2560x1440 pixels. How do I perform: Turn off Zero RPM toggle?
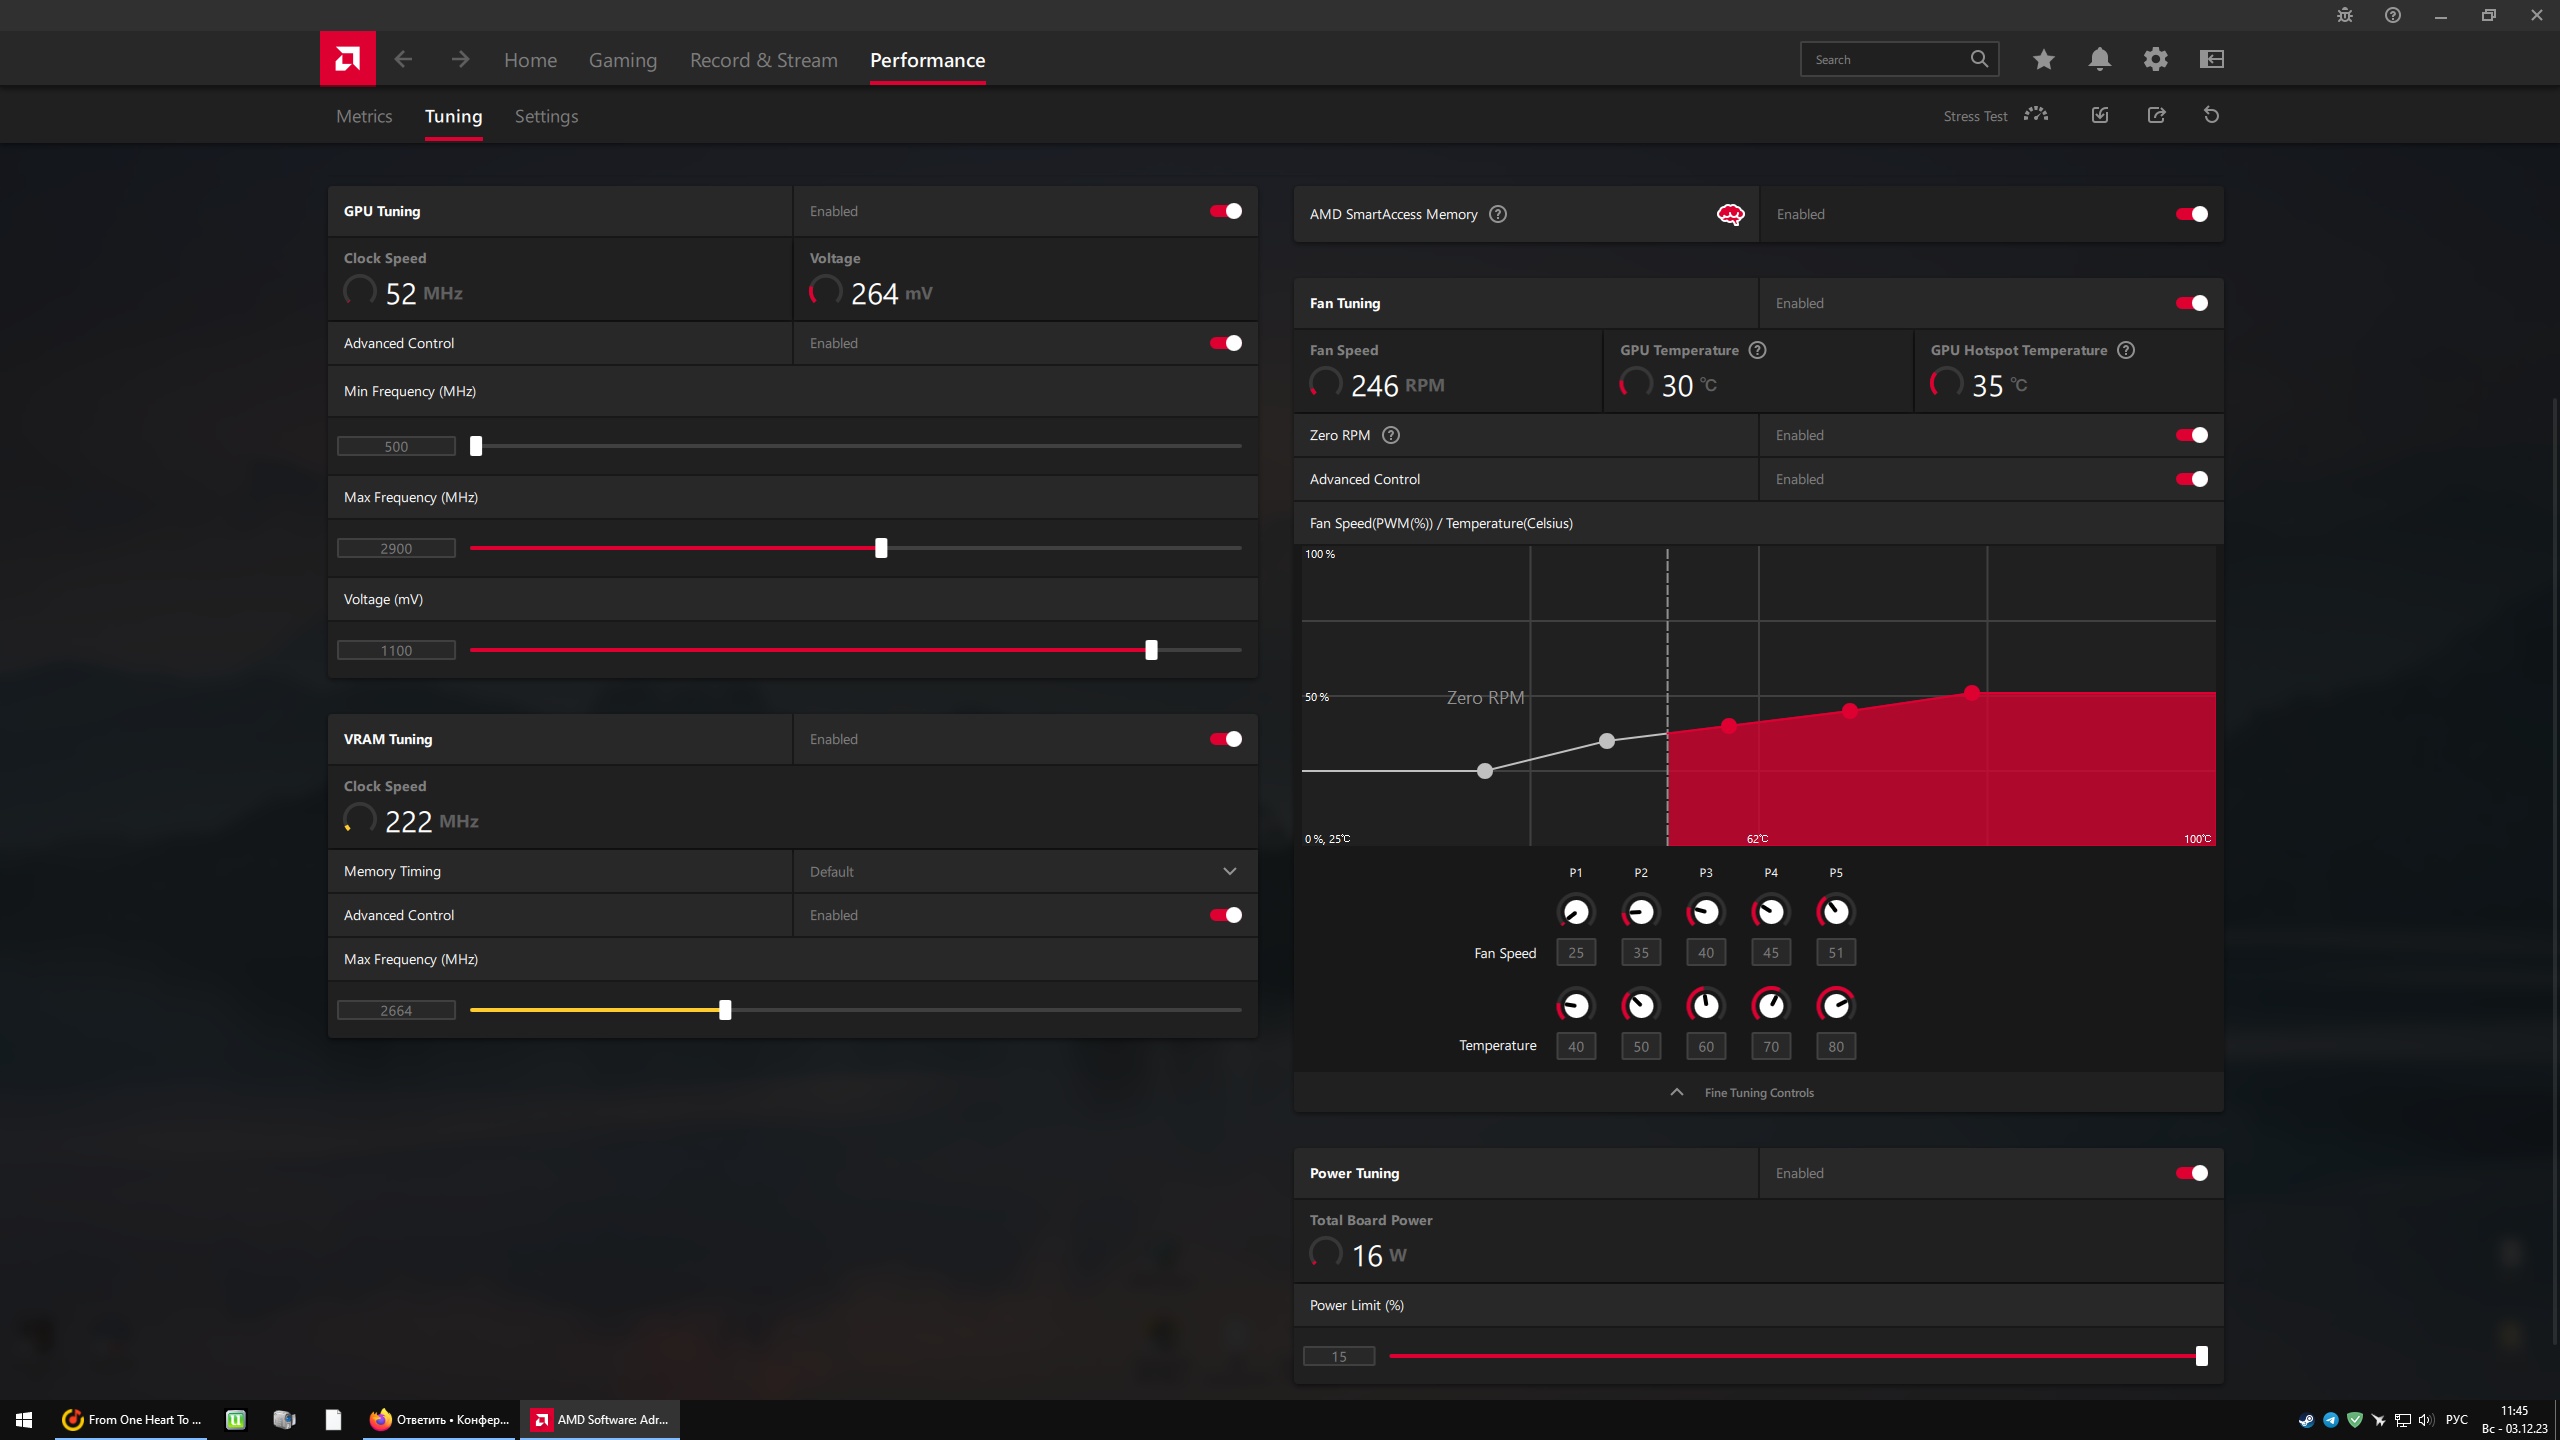[x=2191, y=435]
